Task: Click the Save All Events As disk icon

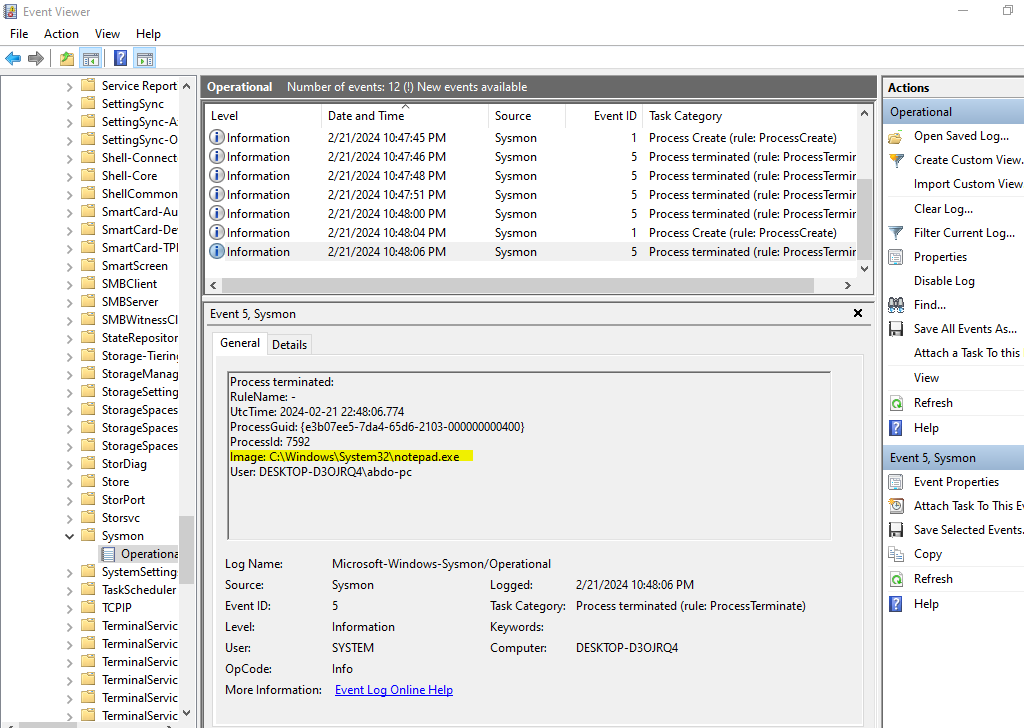Action: pos(895,328)
